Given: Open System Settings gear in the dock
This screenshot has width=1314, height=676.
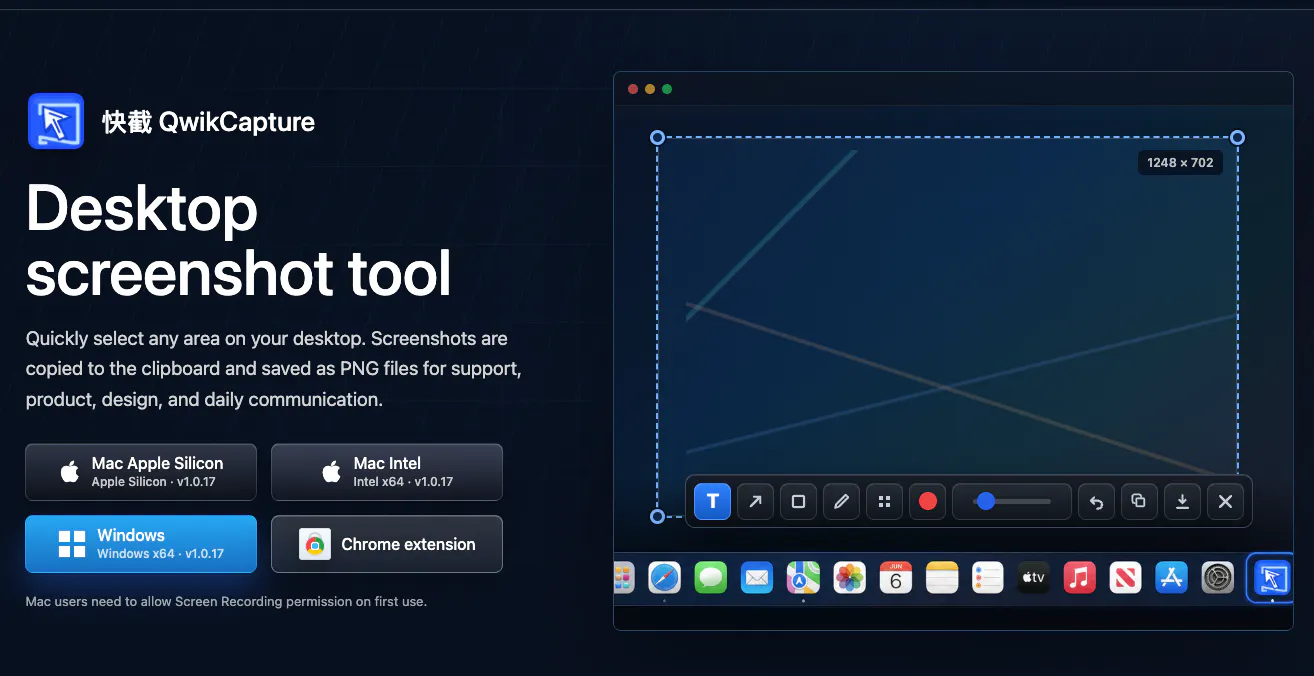Looking at the screenshot, I should pos(1218,577).
